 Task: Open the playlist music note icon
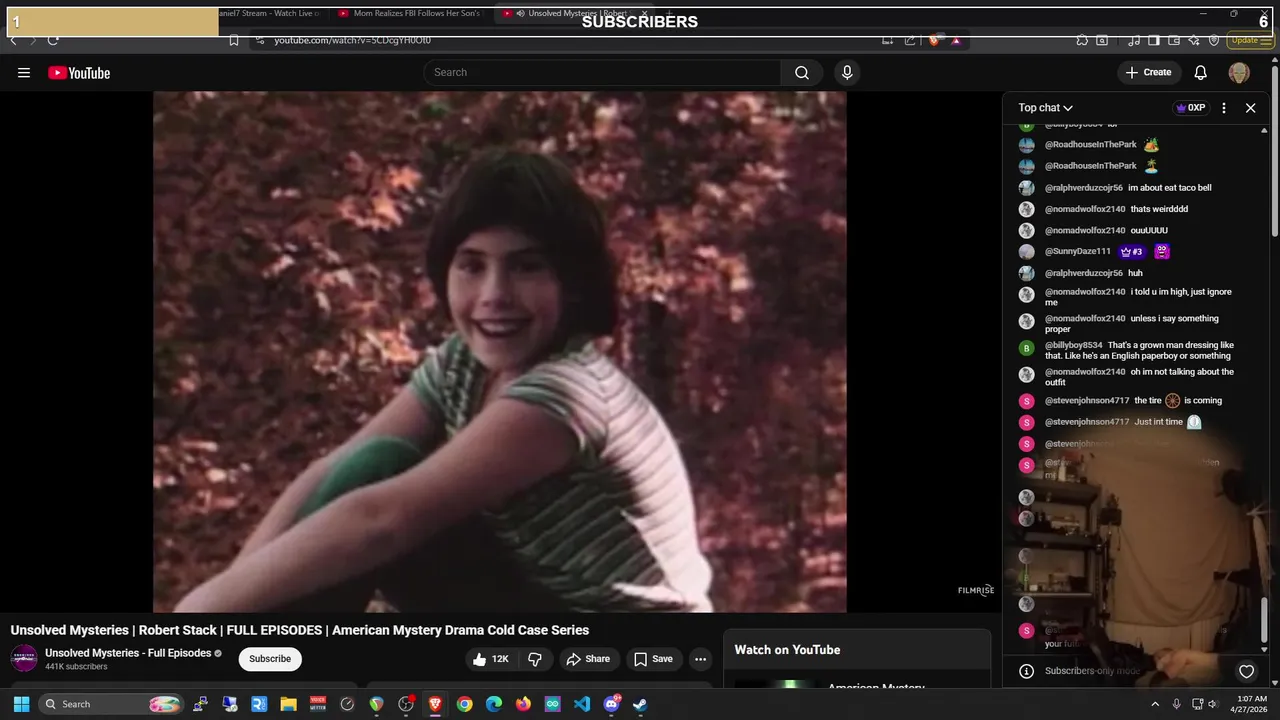click(x=1134, y=40)
